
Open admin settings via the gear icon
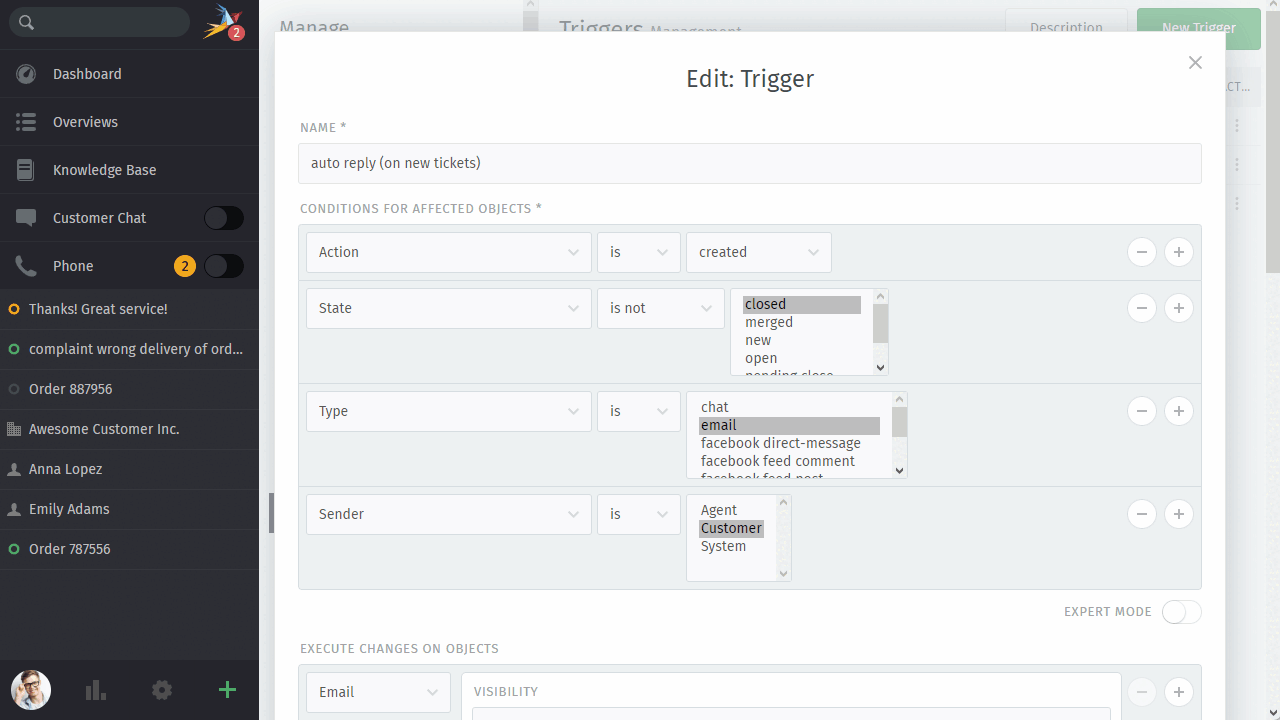(x=161, y=690)
